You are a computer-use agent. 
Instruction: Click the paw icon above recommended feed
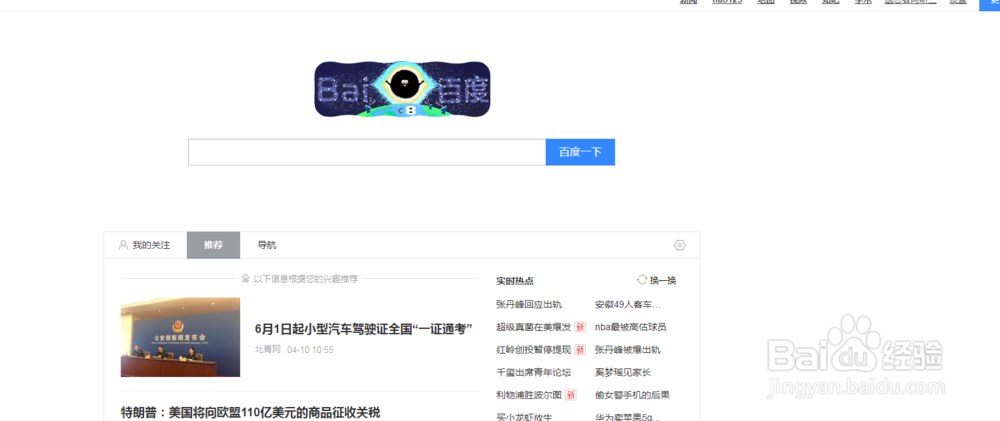coord(246,279)
